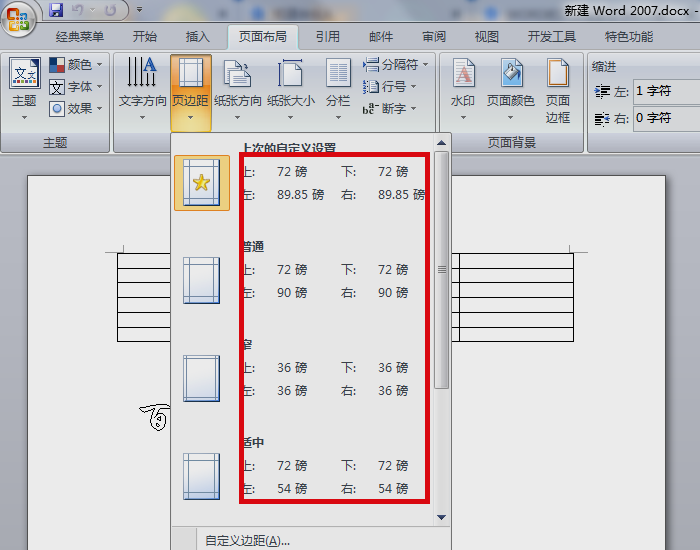Click the 主题 group label at ribbon bottom
Screen dimensions: 700x550
tap(55, 143)
